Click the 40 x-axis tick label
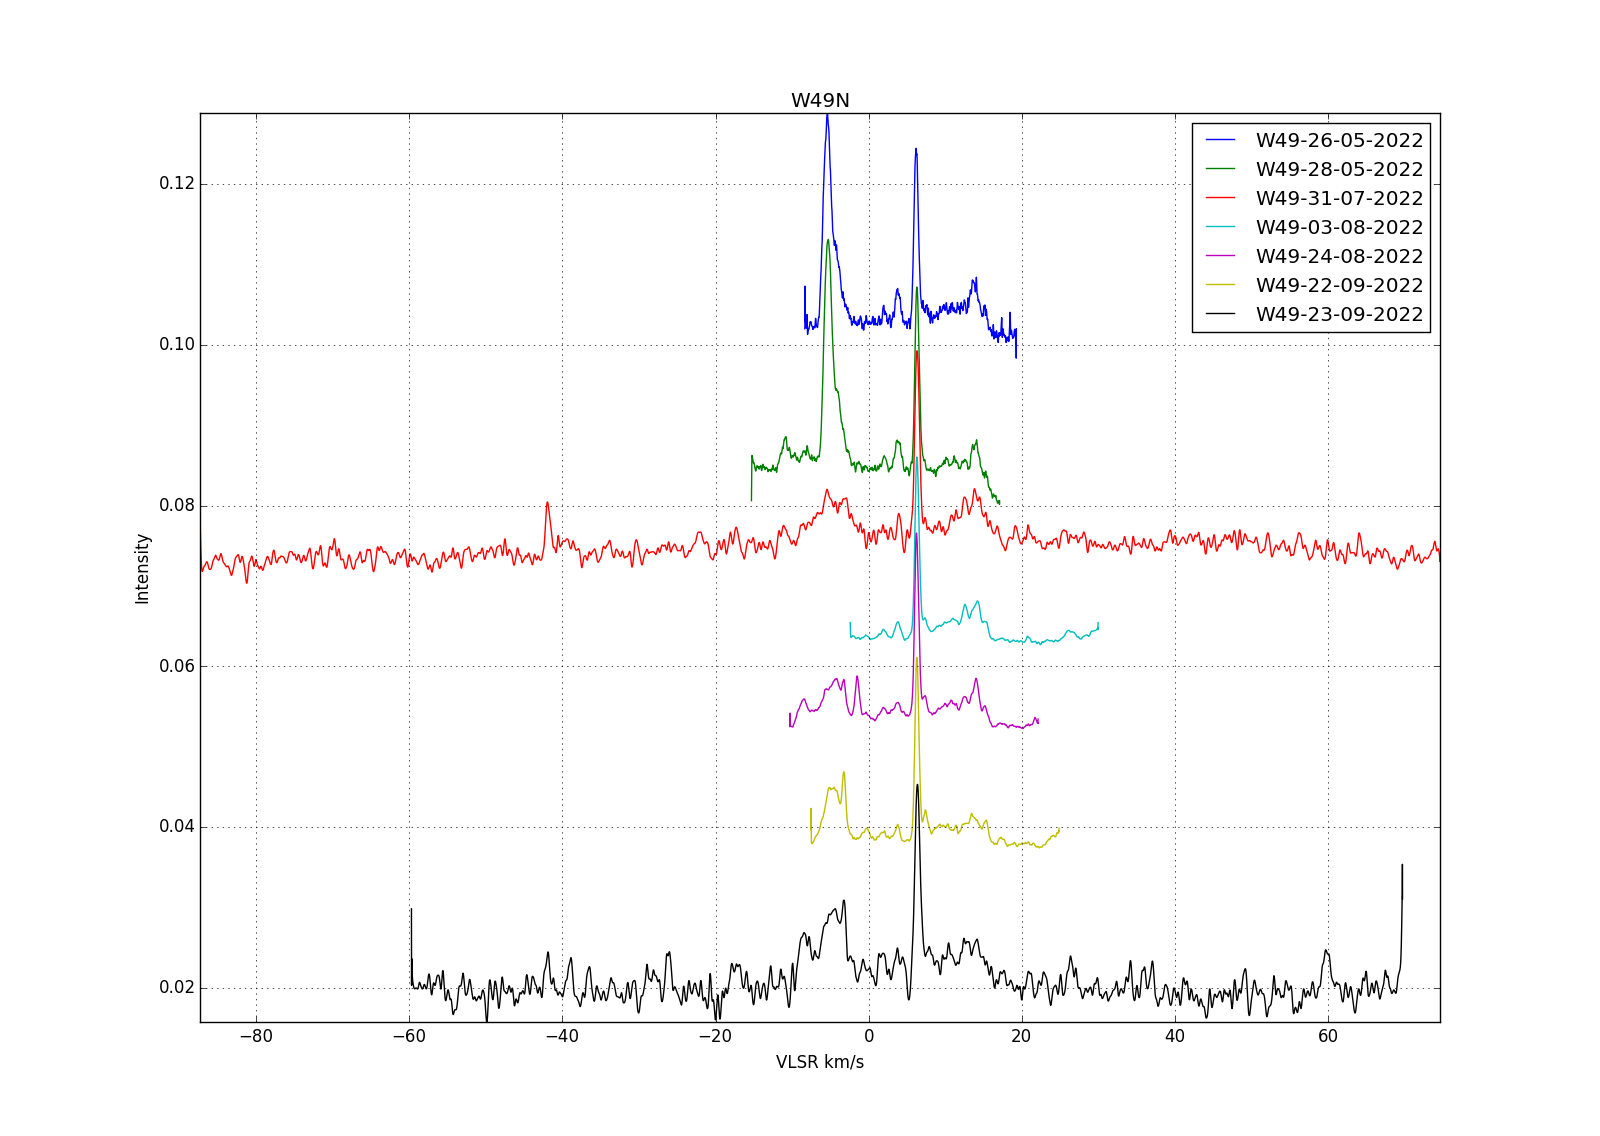The image size is (1600, 1136). click(x=1174, y=1037)
